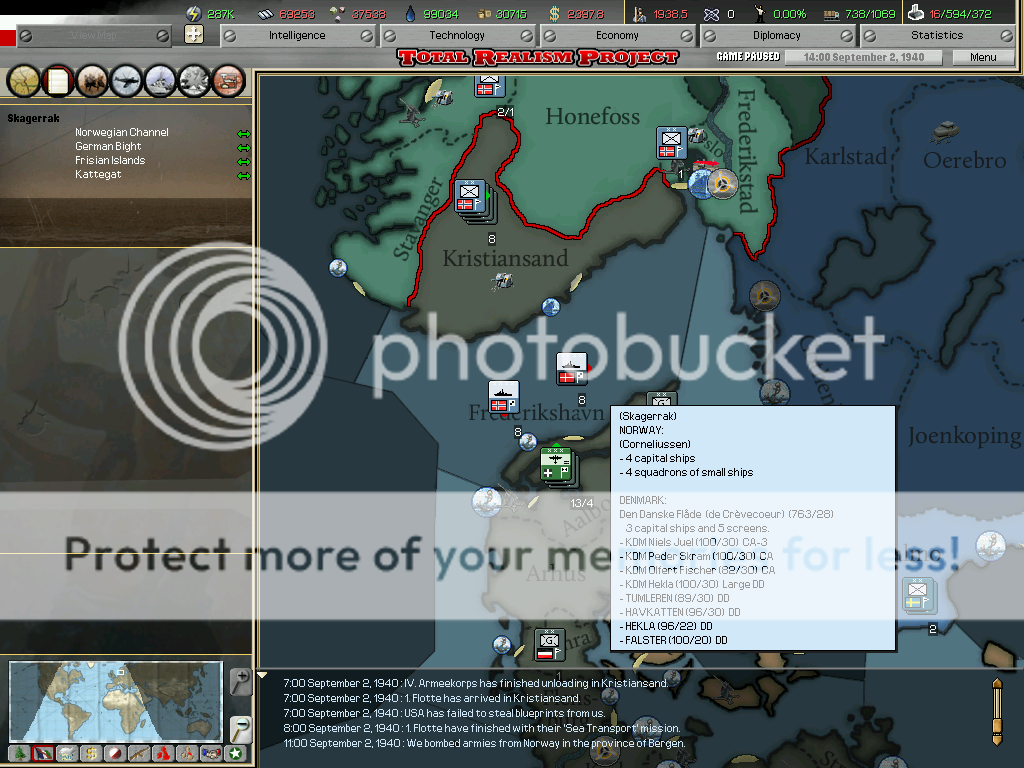Toggle victory points map mode (star)
Viewport: 1024px width, 768px height.
235,754
